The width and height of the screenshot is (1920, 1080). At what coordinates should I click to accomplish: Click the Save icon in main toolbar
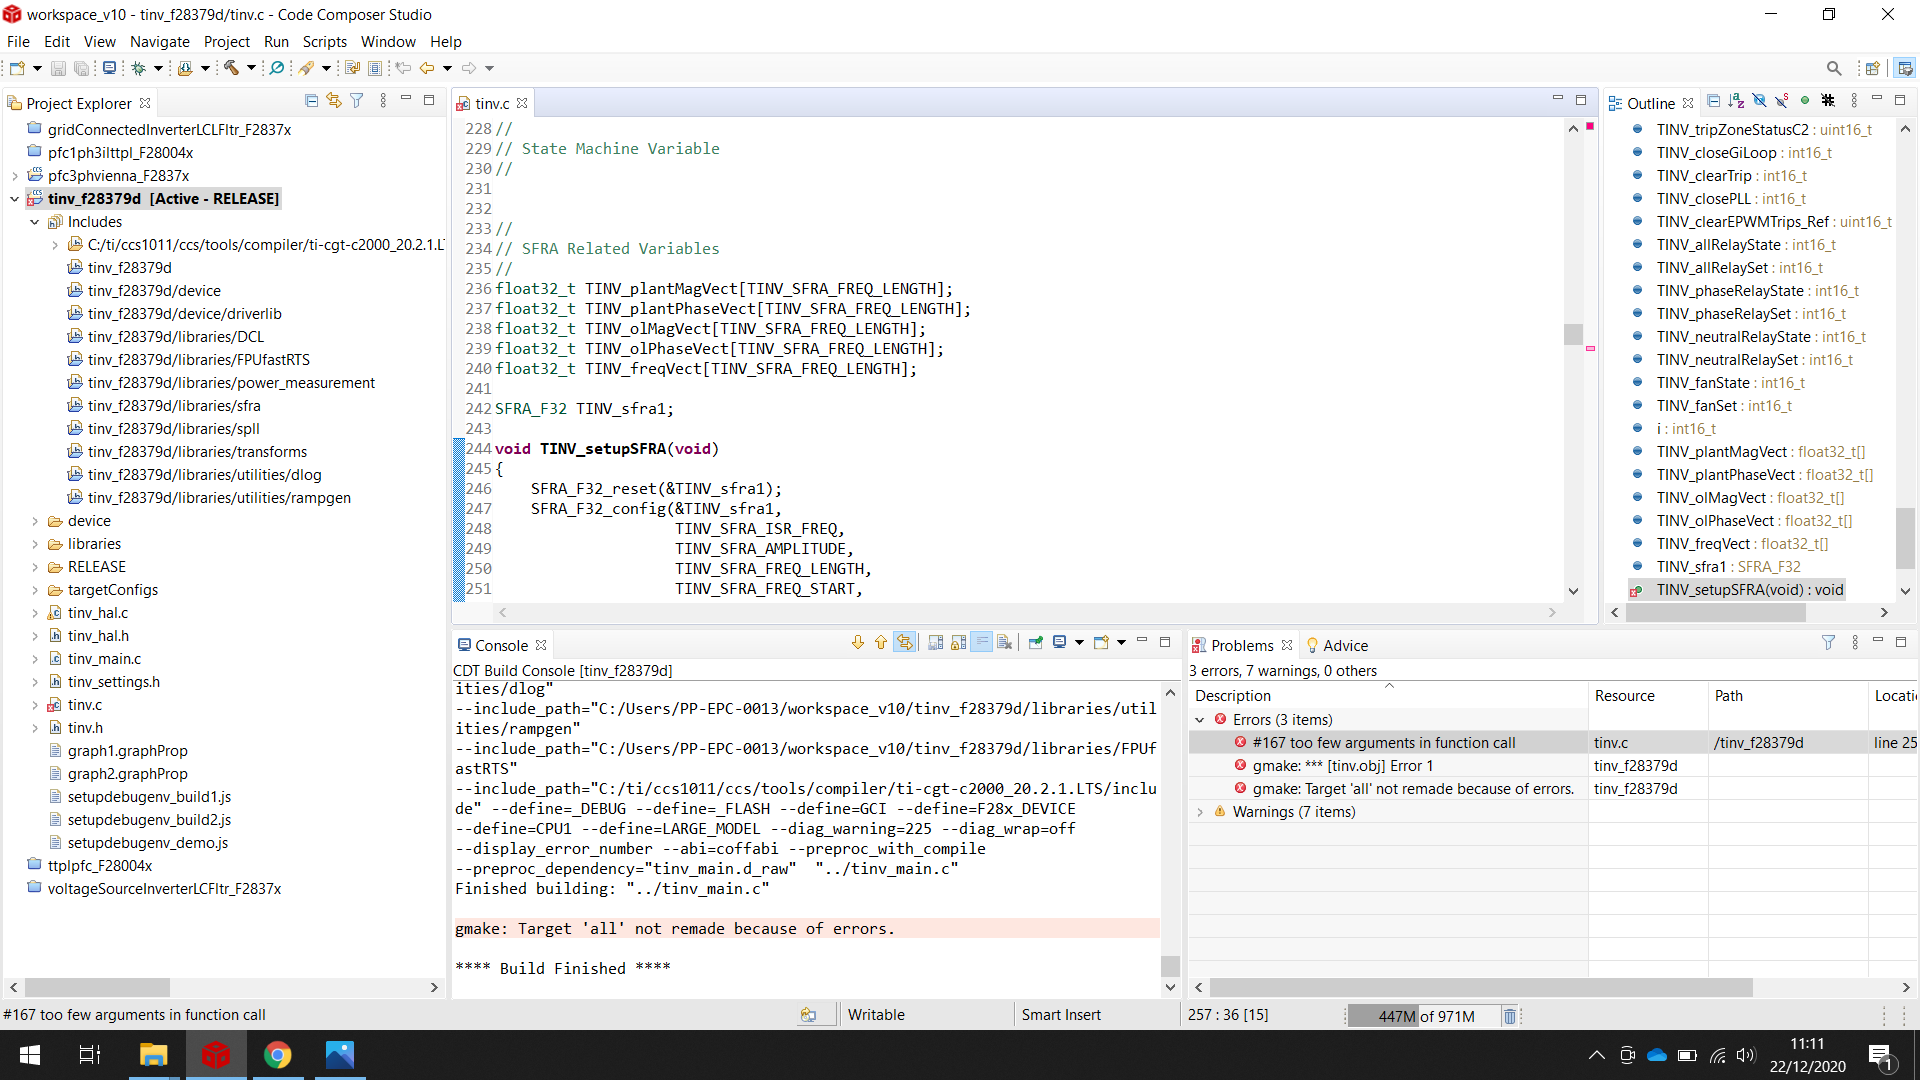(x=58, y=68)
